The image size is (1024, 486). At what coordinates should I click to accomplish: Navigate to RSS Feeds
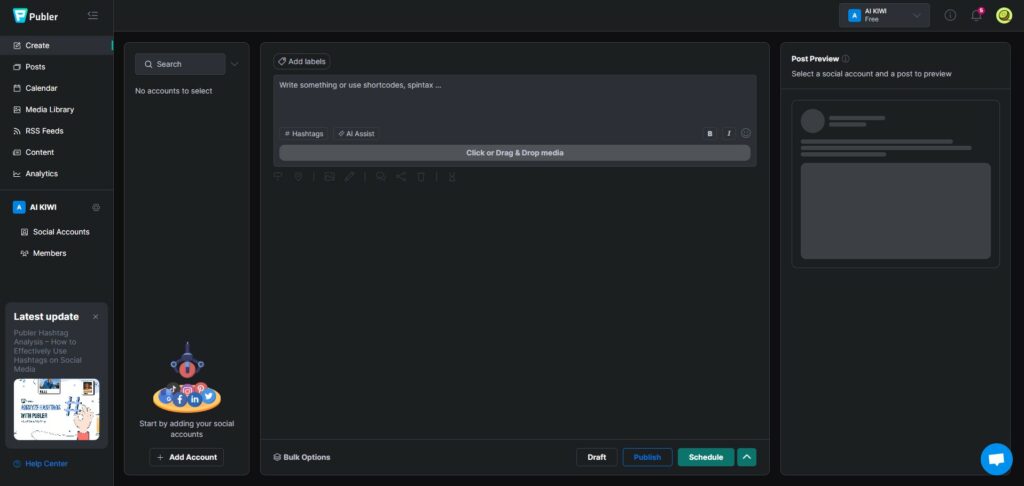coord(56,131)
